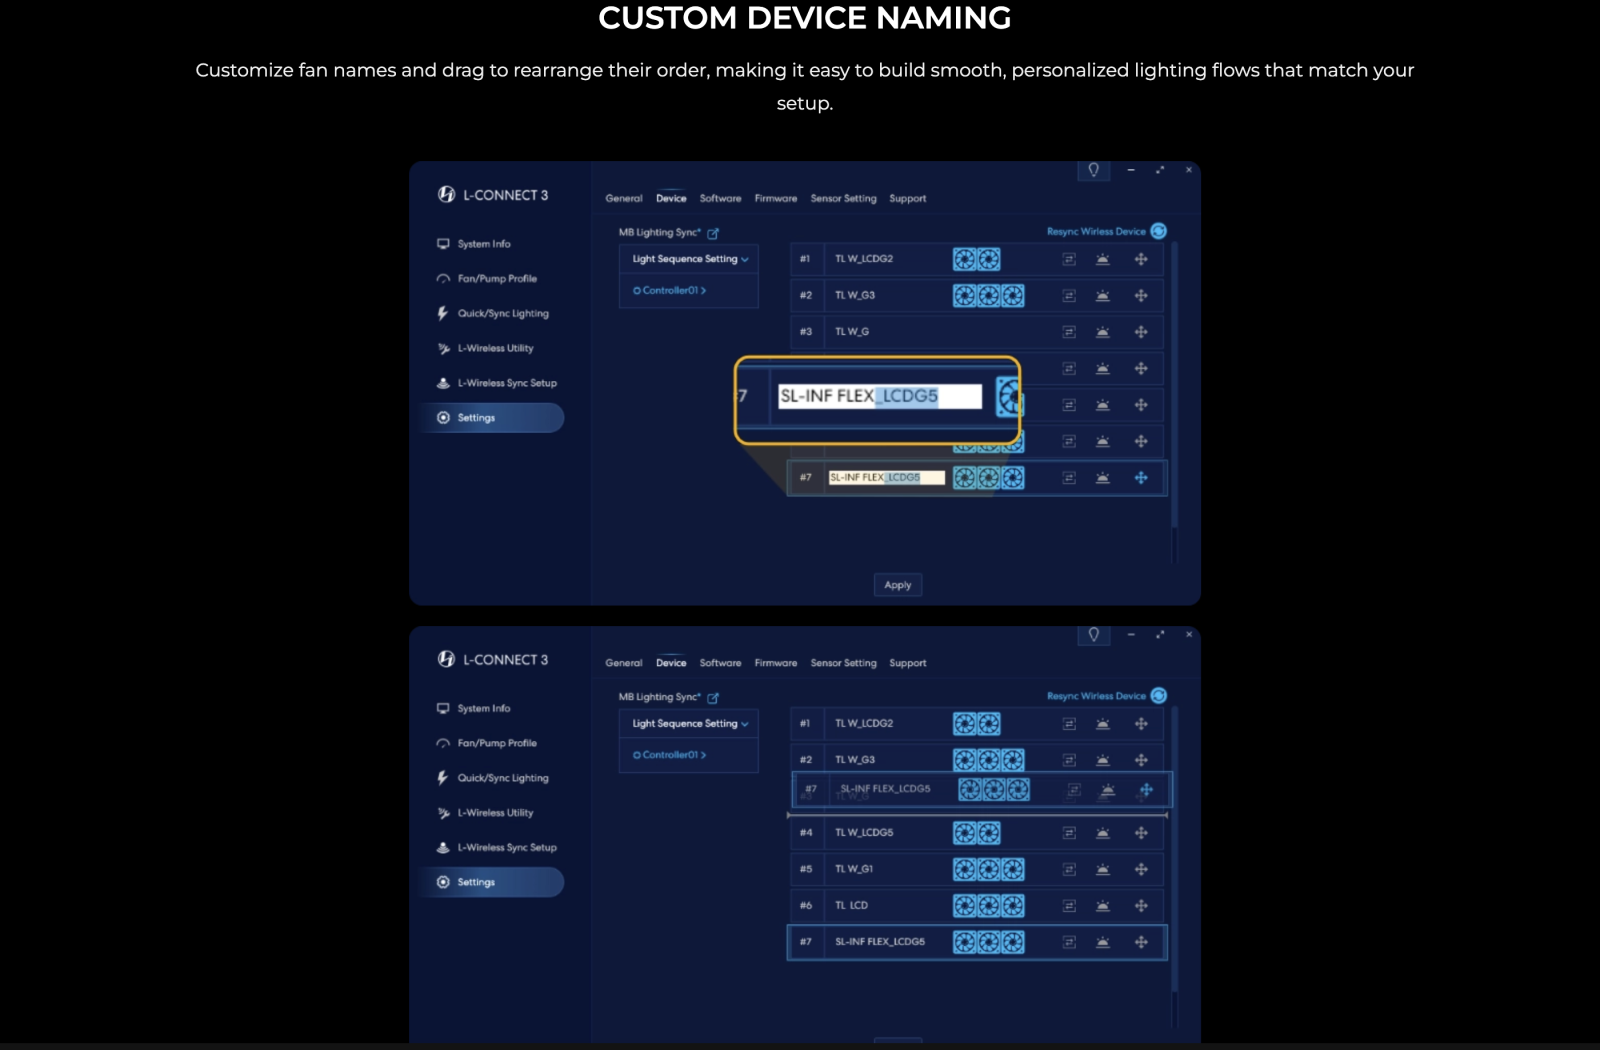Click four-arrow move icon for TL W_G3, upper window

(x=1141, y=296)
